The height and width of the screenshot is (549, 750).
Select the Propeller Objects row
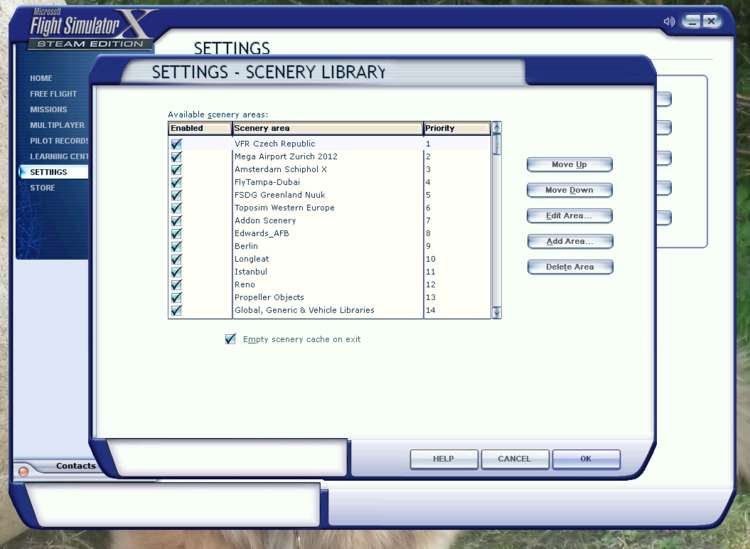point(330,297)
